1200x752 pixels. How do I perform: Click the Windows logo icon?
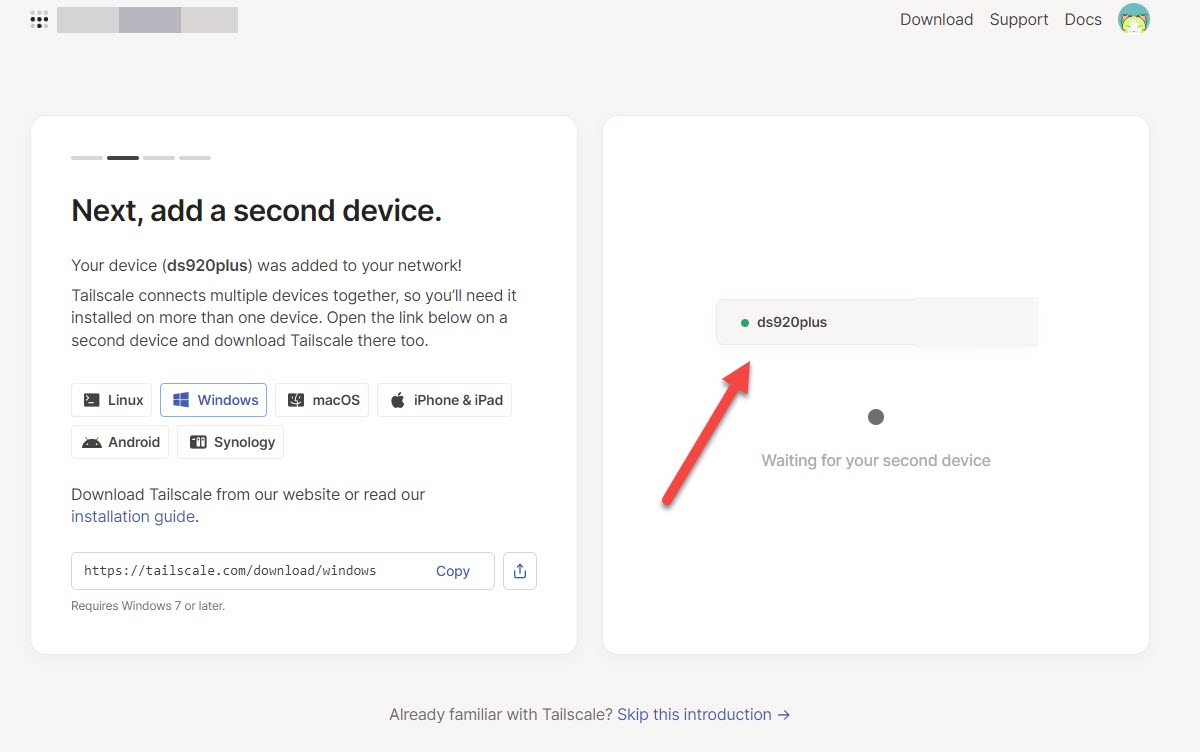tap(181, 400)
